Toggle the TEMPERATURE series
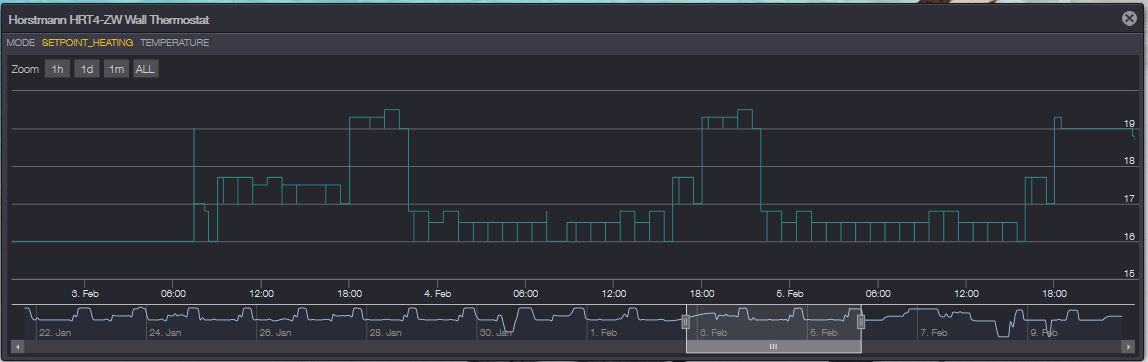This screenshot has width=1148, height=362. 174,43
